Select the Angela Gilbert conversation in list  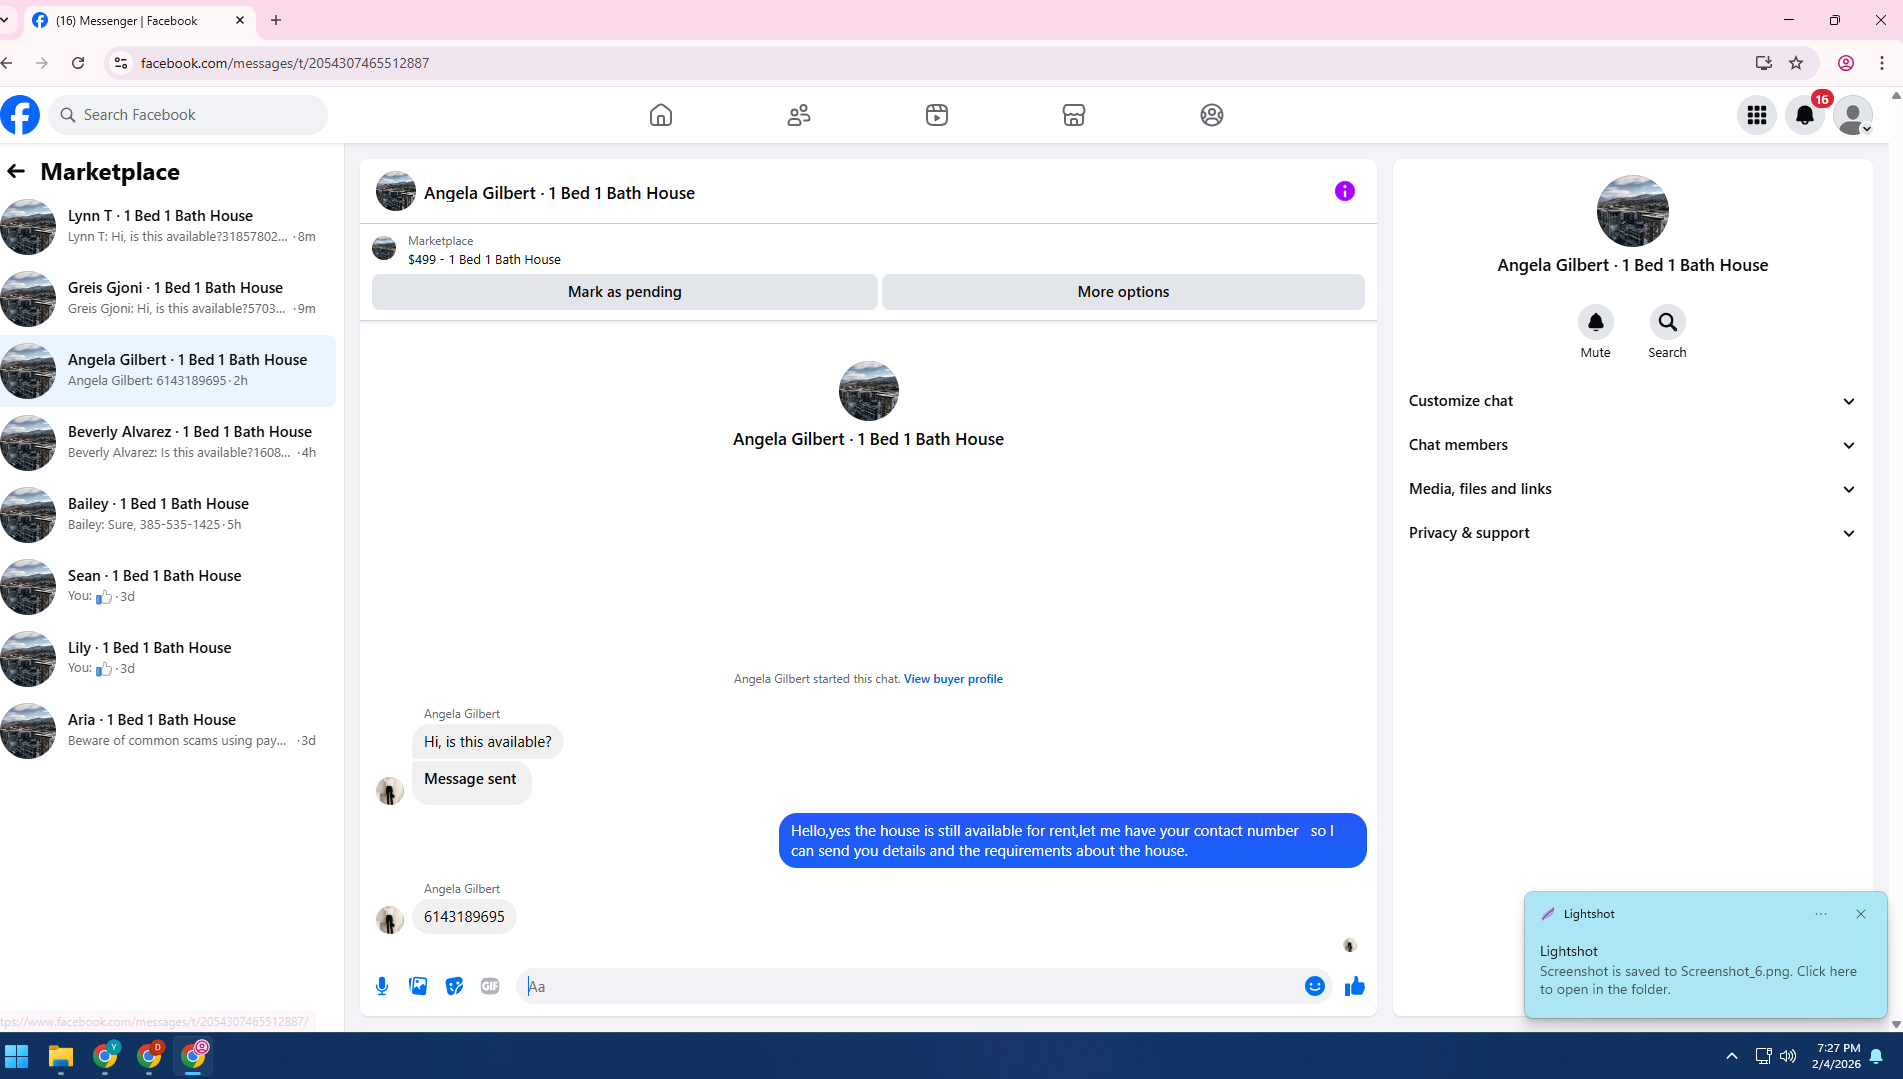(168, 370)
